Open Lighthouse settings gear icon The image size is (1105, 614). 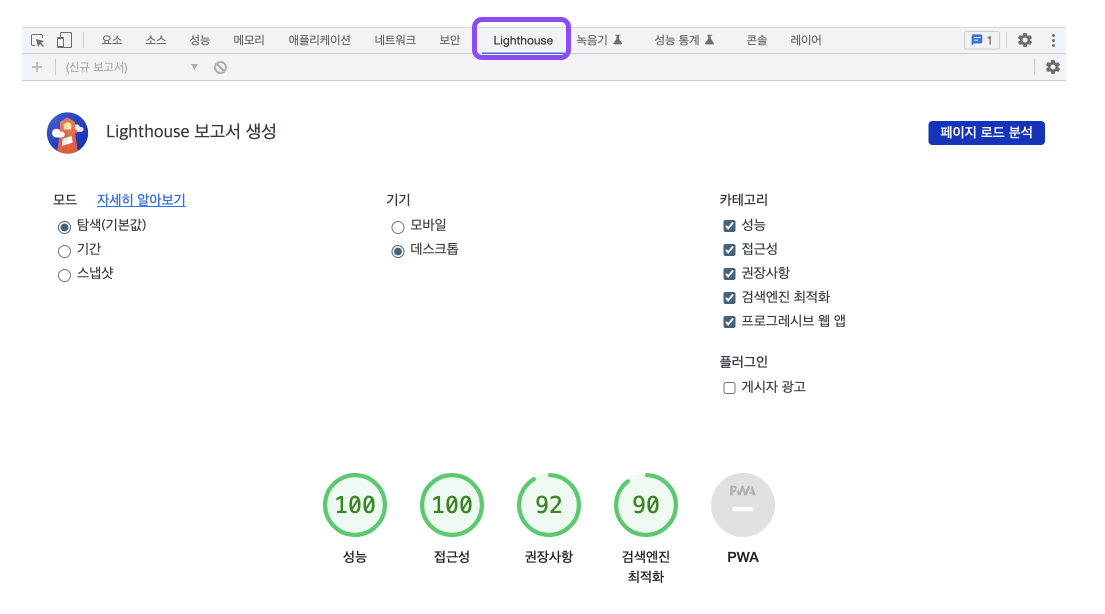pos(1053,67)
